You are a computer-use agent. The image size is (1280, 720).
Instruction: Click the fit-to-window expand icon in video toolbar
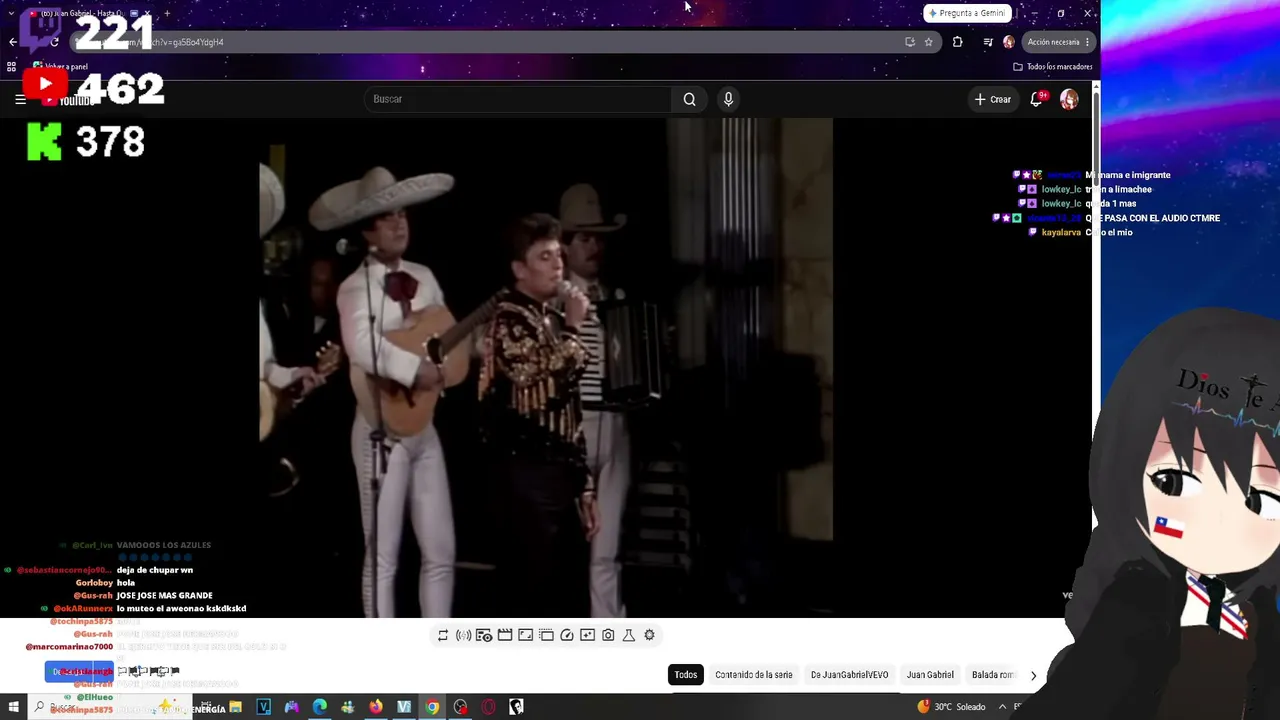pos(526,635)
